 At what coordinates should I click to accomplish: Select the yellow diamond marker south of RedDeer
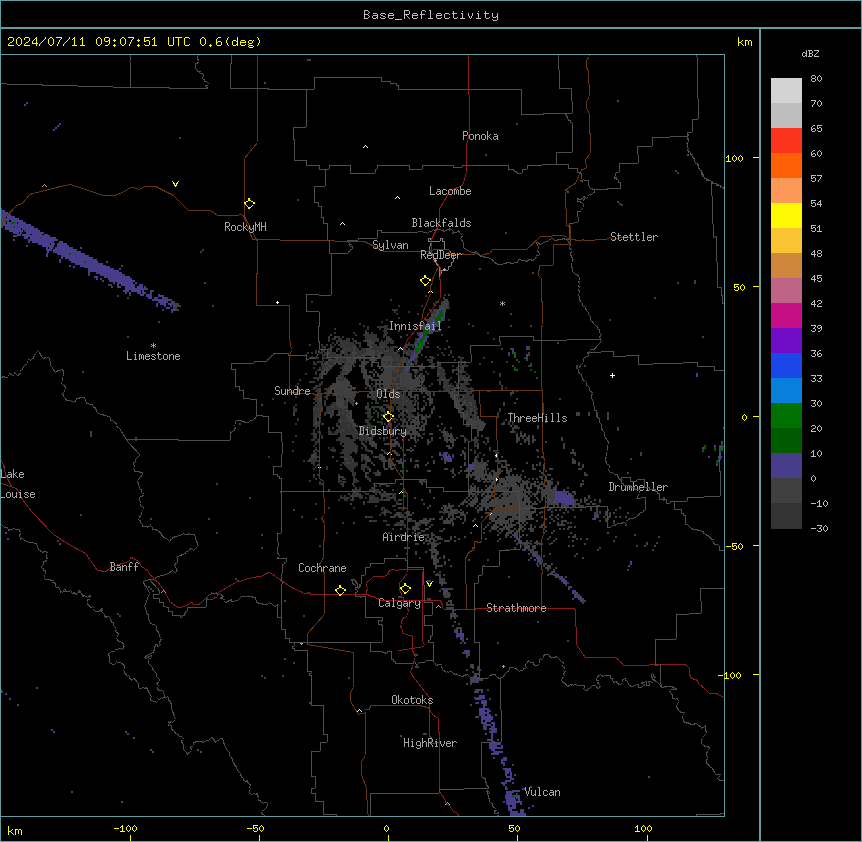(425, 281)
